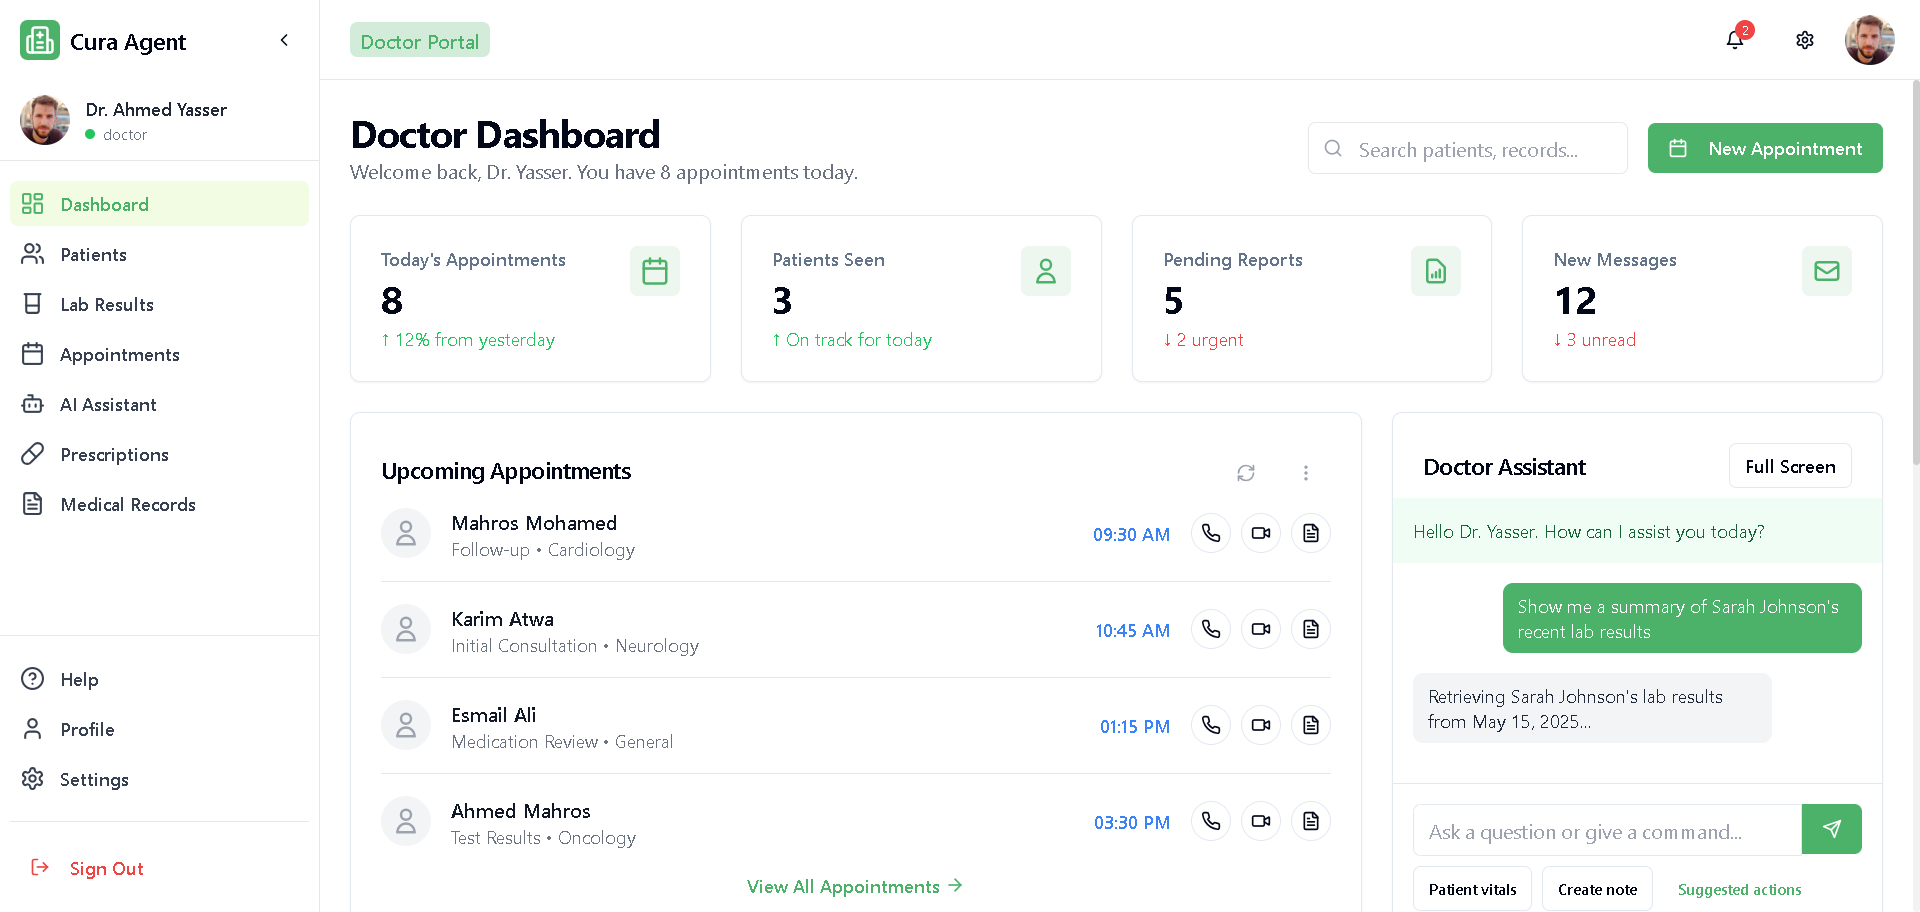Open the notifications bell
Viewport: 1920px width, 912px height.
click(1735, 40)
